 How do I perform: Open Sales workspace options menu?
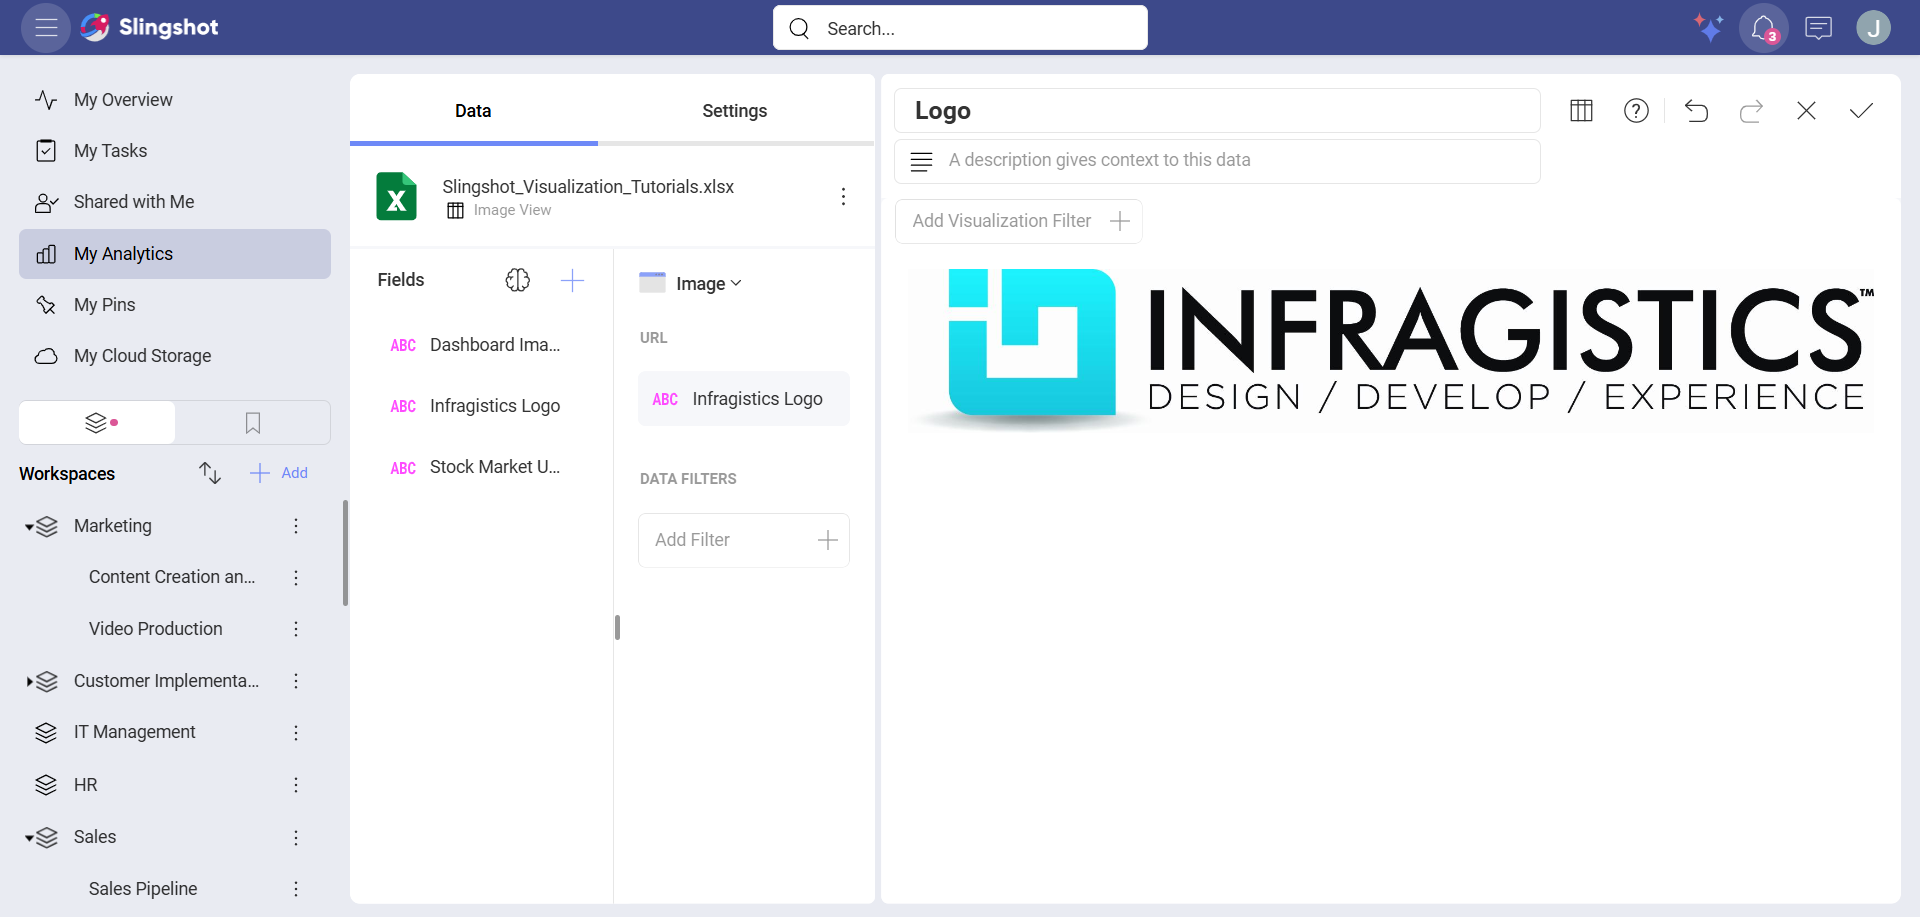coord(296,837)
